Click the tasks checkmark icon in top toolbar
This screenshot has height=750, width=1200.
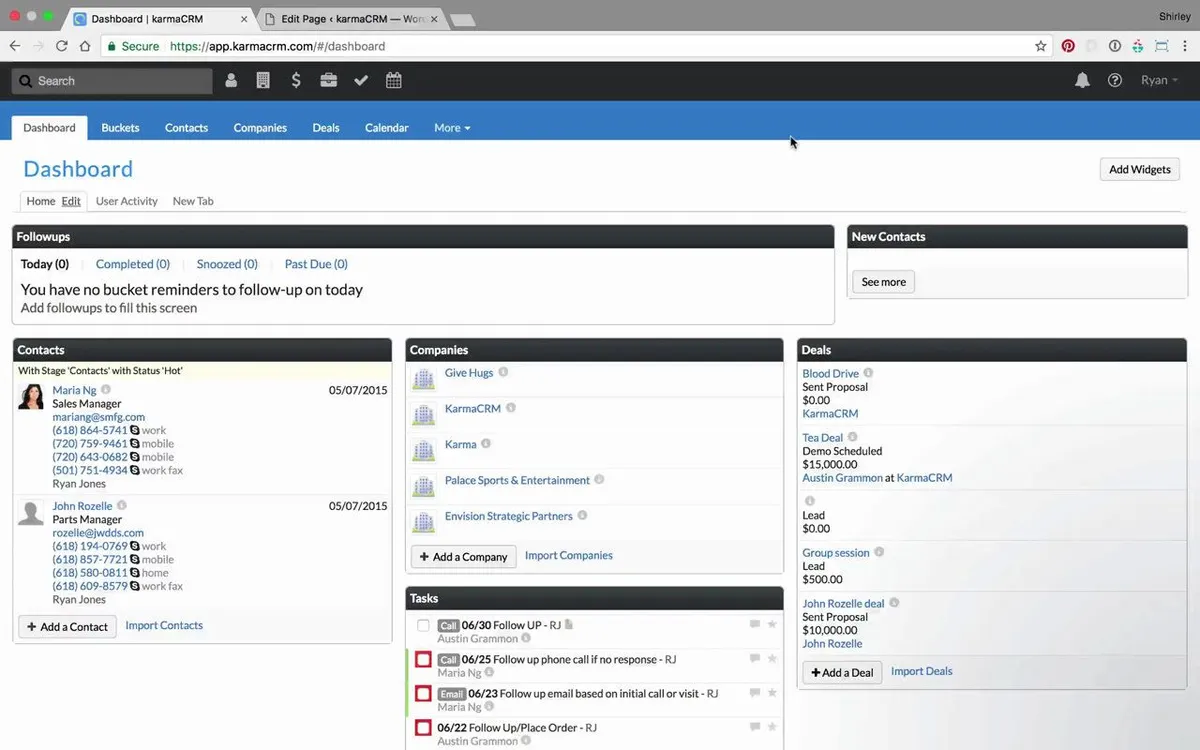point(361,81)
